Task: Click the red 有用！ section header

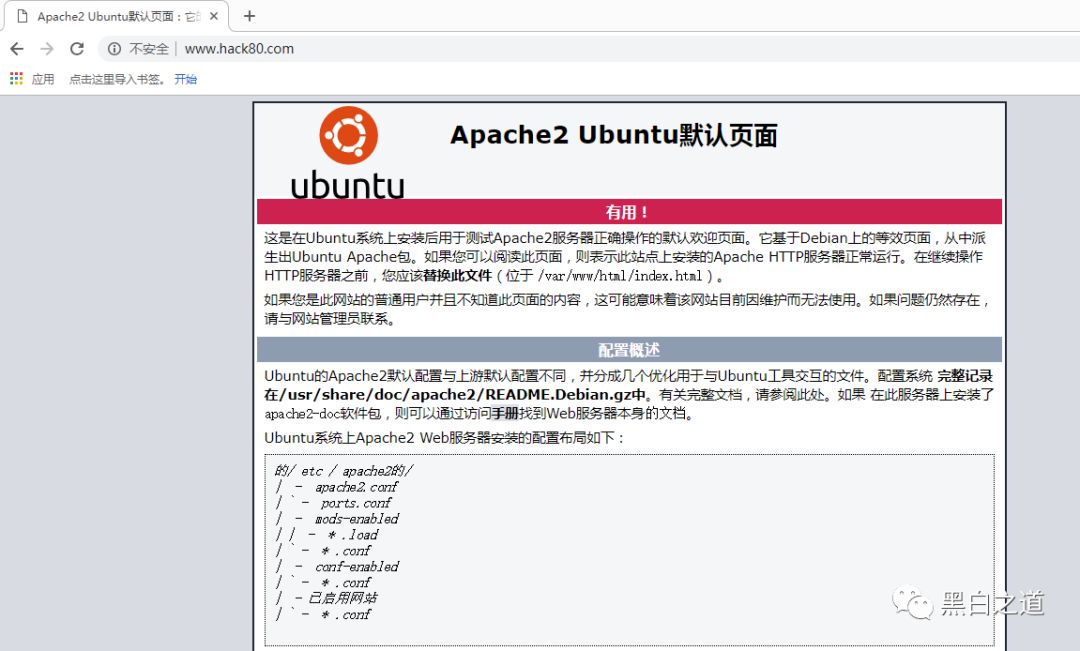Action: 629,211
